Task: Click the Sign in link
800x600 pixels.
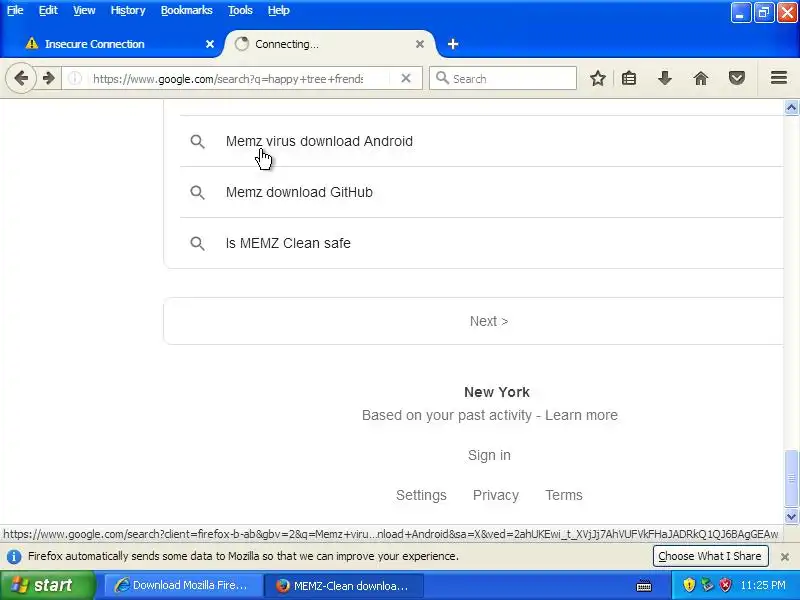Action: 489,455
